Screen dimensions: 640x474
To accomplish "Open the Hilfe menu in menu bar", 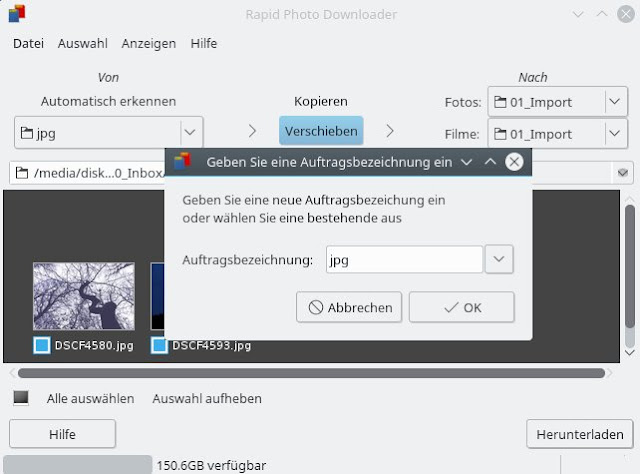I will (x=204, y=43).
